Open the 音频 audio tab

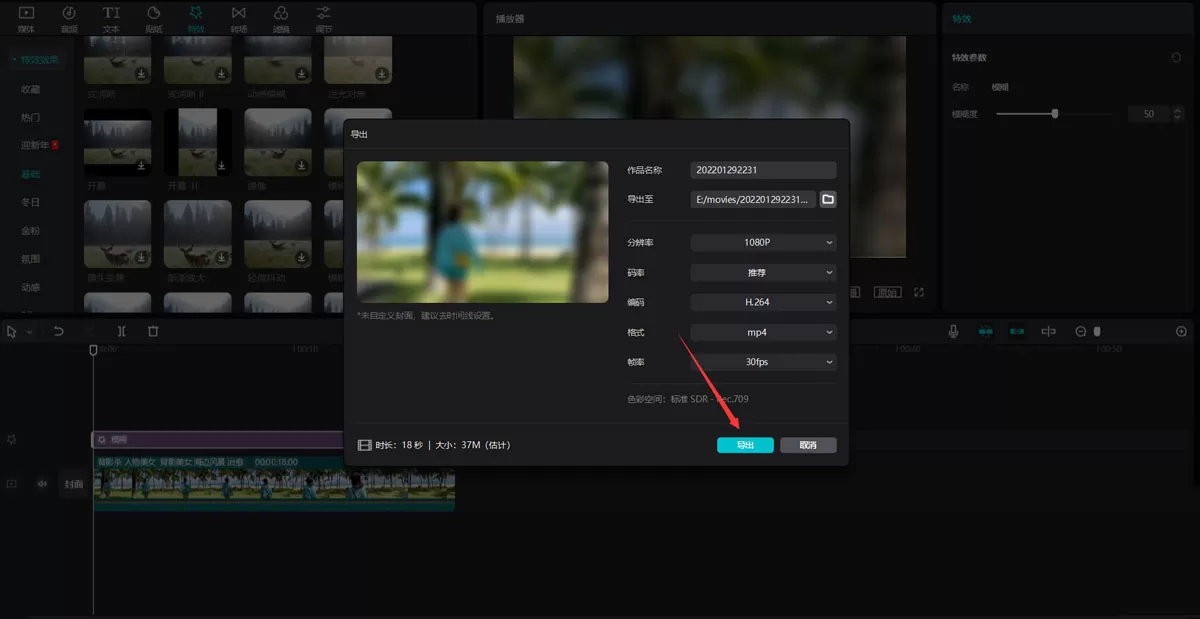point(69,18)
